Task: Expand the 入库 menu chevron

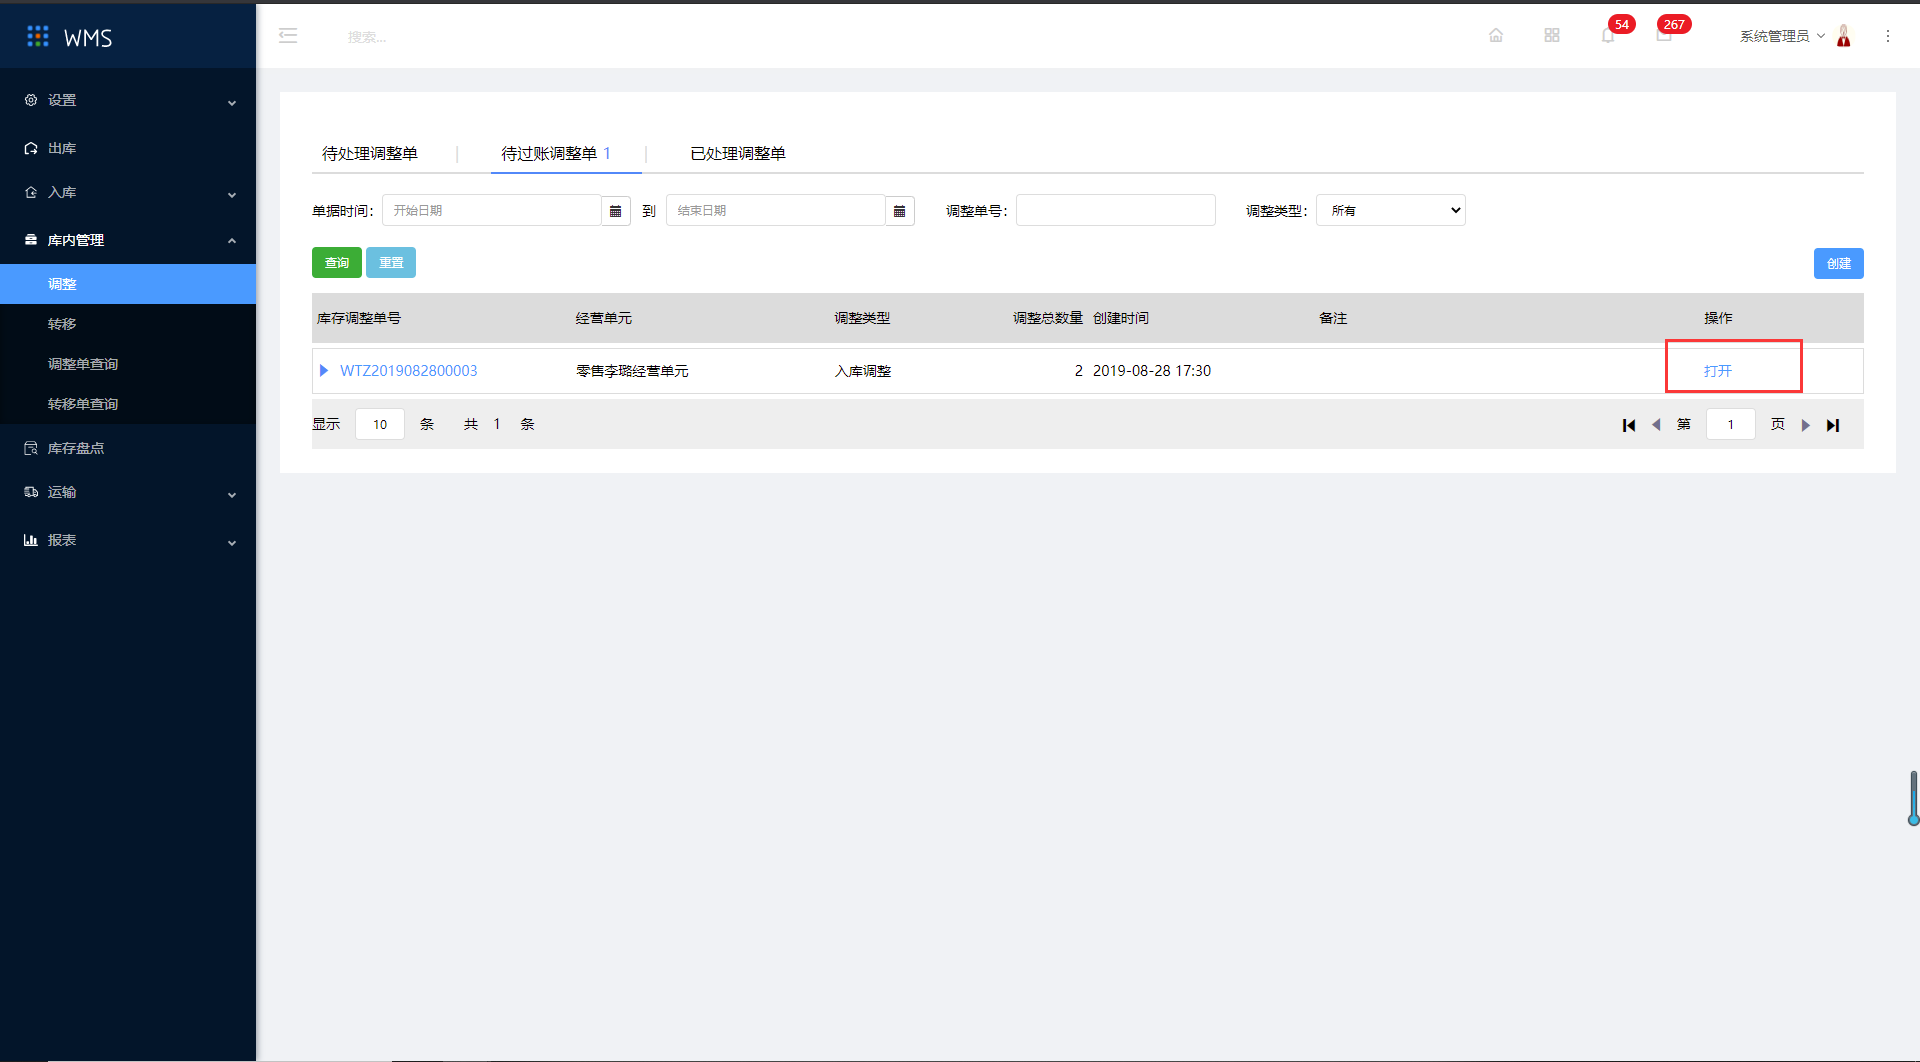Action: point(232,194)
